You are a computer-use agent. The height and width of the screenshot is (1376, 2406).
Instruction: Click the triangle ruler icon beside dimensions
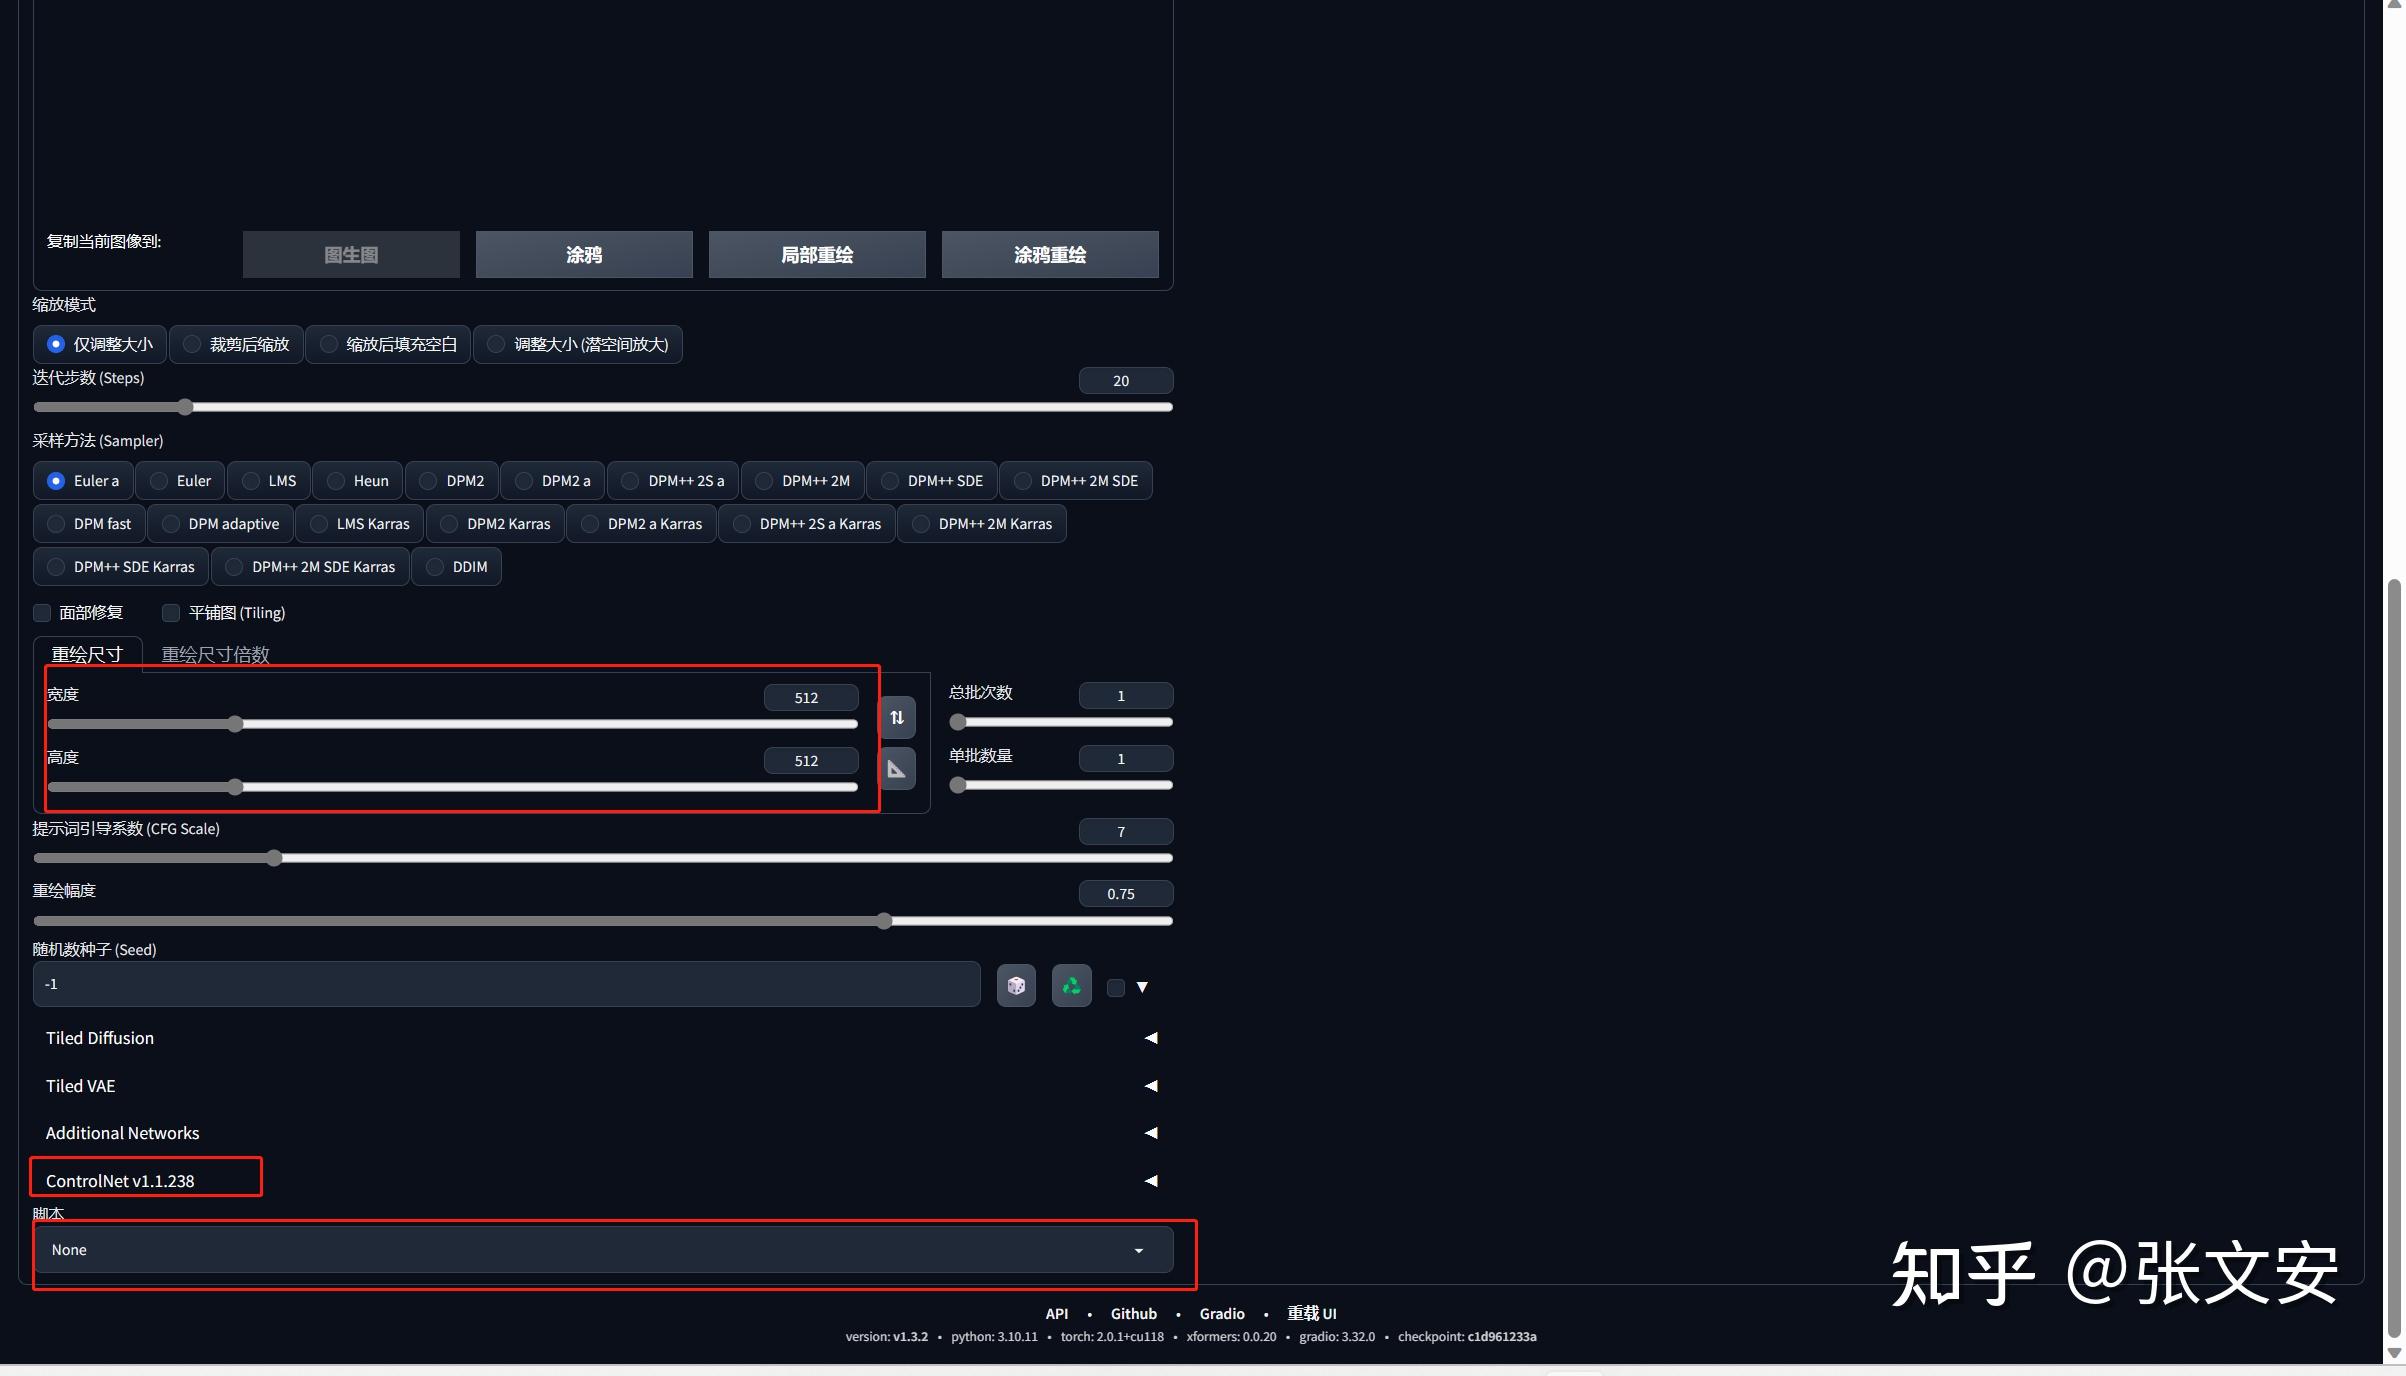tap(897, 768)
